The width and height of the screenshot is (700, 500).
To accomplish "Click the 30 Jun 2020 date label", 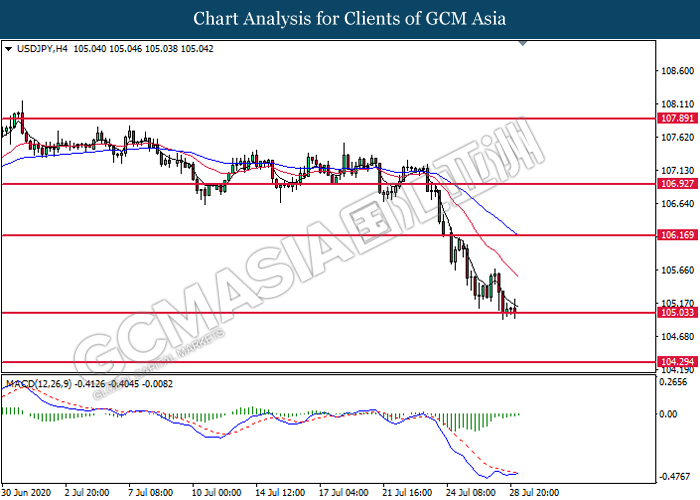I will point(26,492).
